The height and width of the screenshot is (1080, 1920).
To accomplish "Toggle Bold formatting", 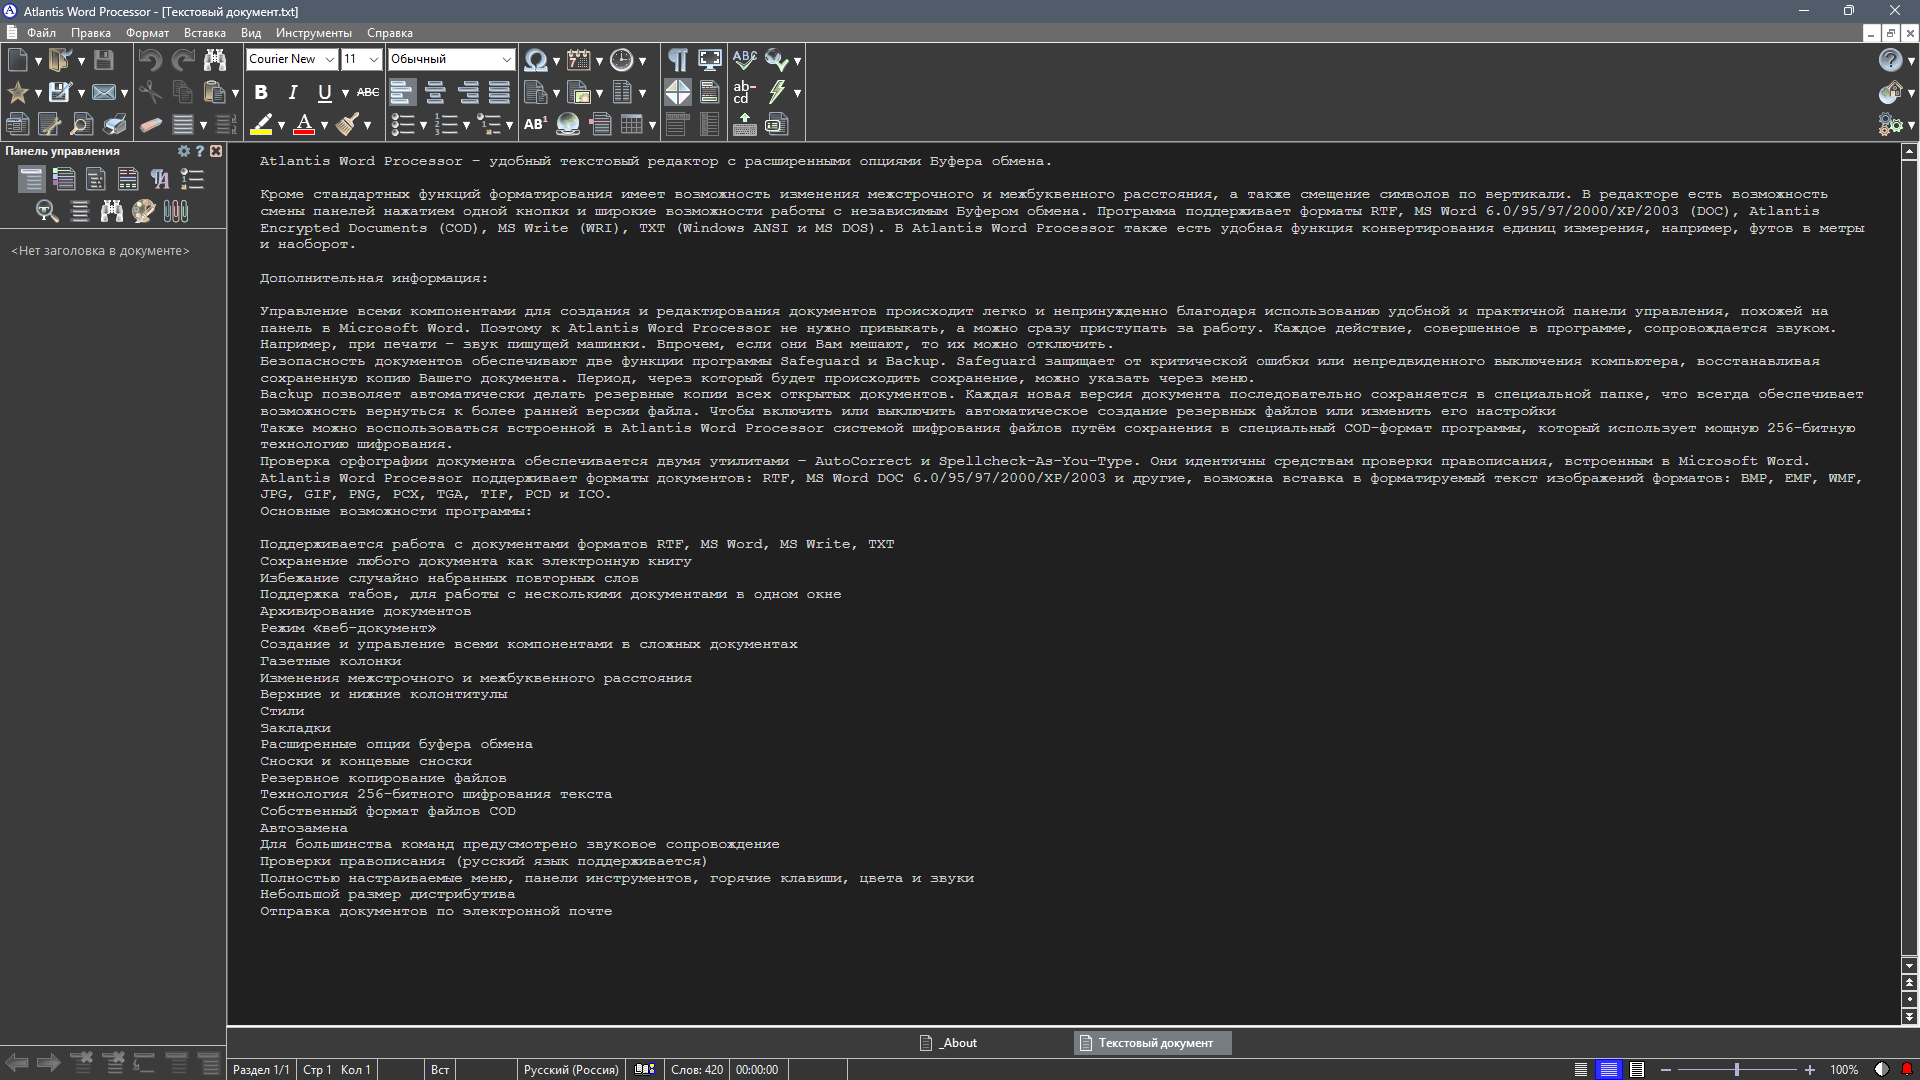I will click(261, 92).
